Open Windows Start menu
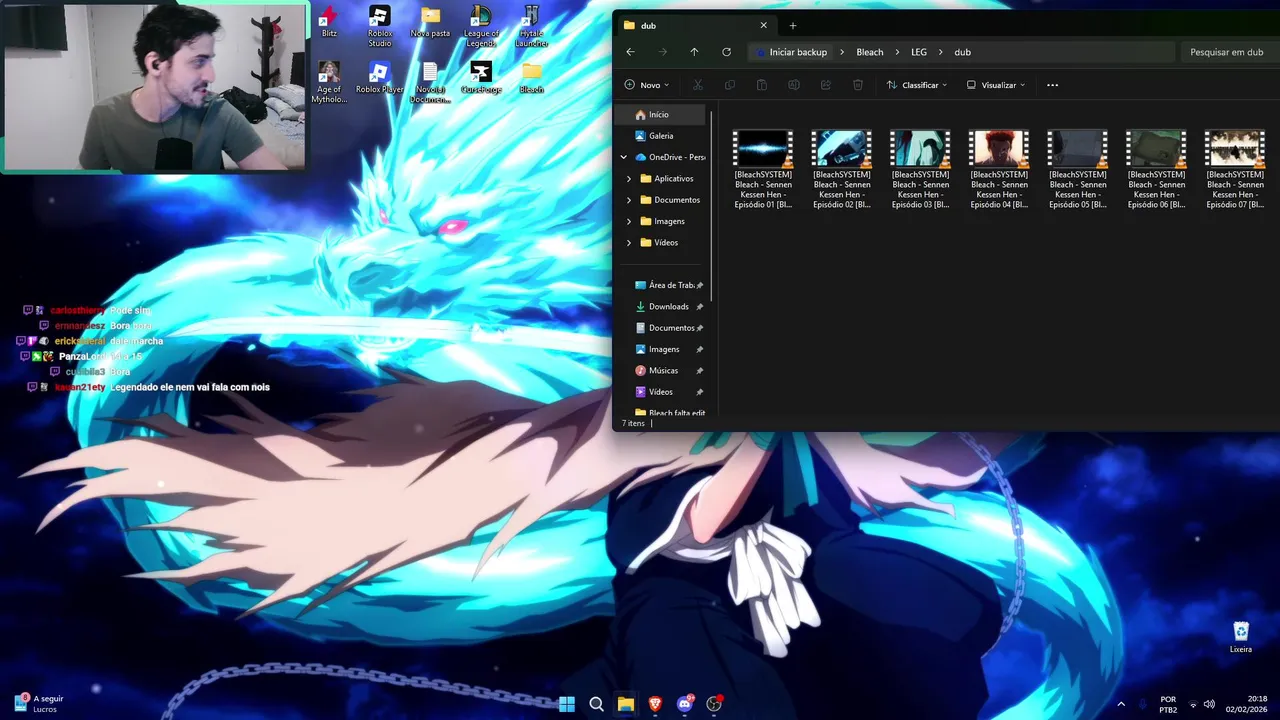The width and height of the screenshot is (1280, 720). point(567,704)
